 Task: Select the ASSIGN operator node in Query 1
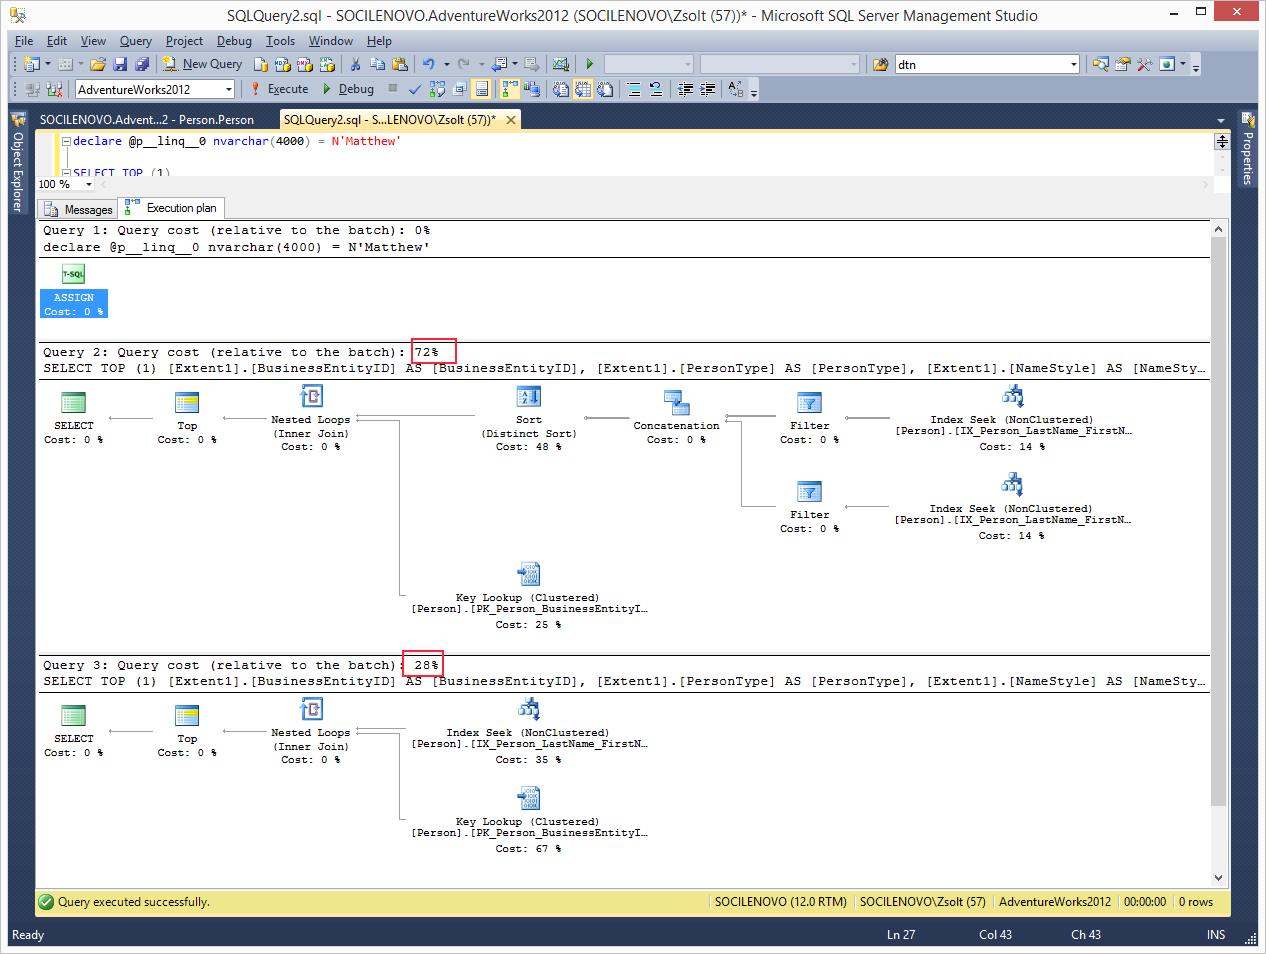coord(74,290)
